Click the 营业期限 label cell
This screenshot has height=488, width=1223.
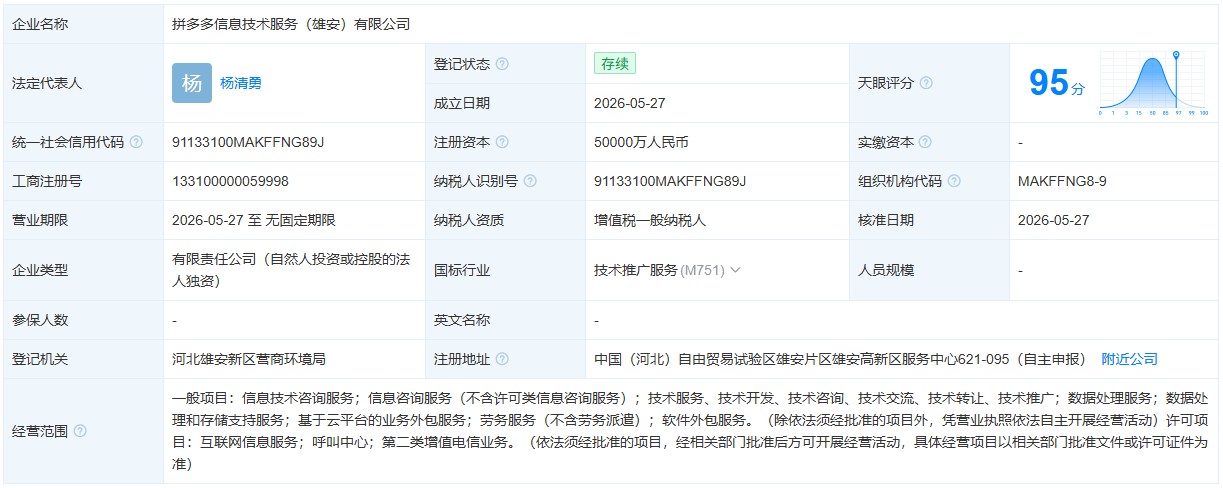pyautogui.click(x=84, y=220)
